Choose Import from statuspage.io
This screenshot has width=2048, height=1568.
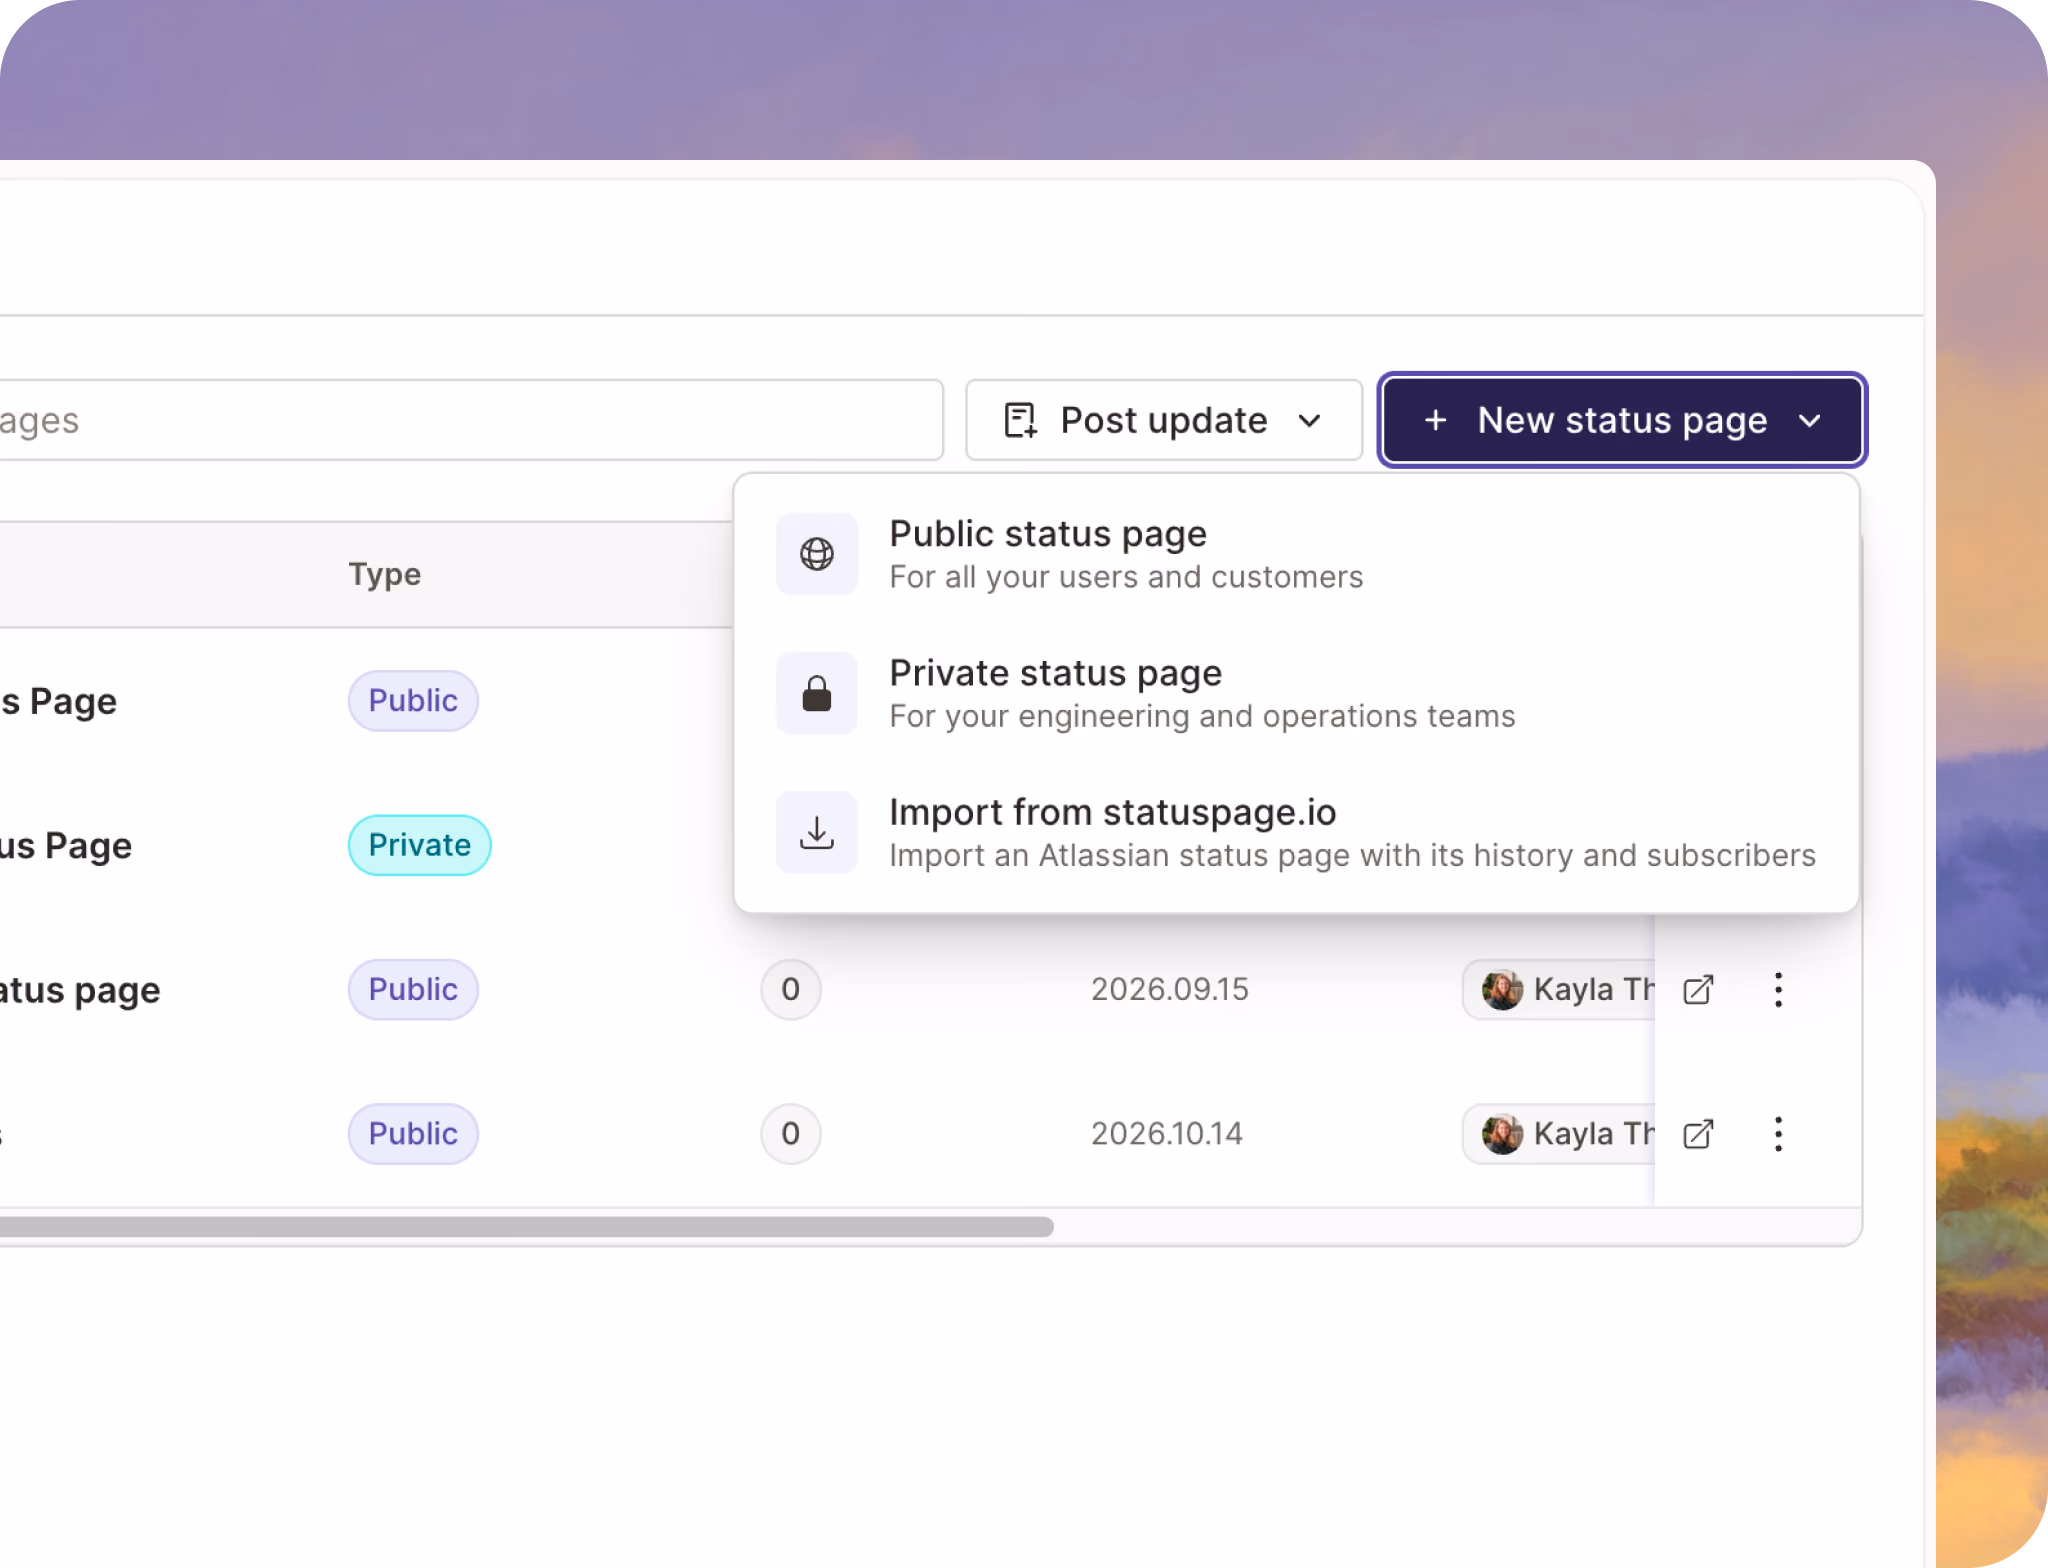[x=1296, y=832]
